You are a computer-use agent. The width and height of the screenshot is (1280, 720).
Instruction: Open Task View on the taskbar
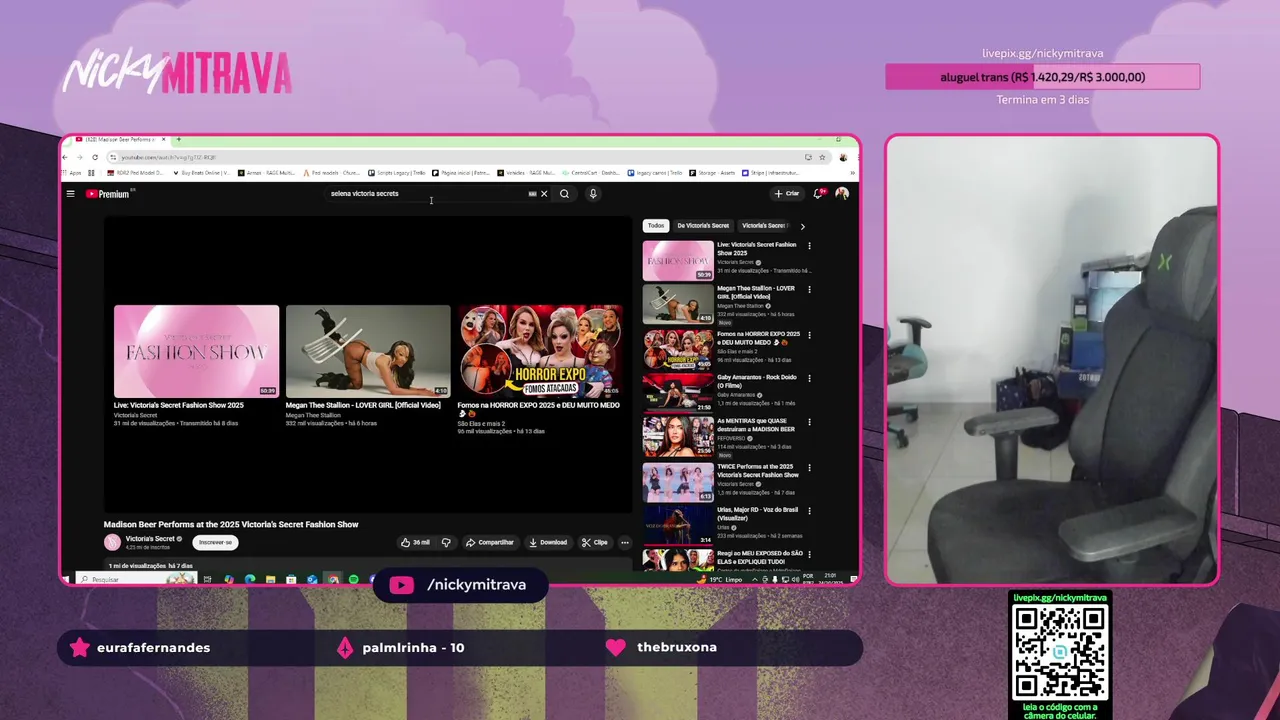click(208, 579)
